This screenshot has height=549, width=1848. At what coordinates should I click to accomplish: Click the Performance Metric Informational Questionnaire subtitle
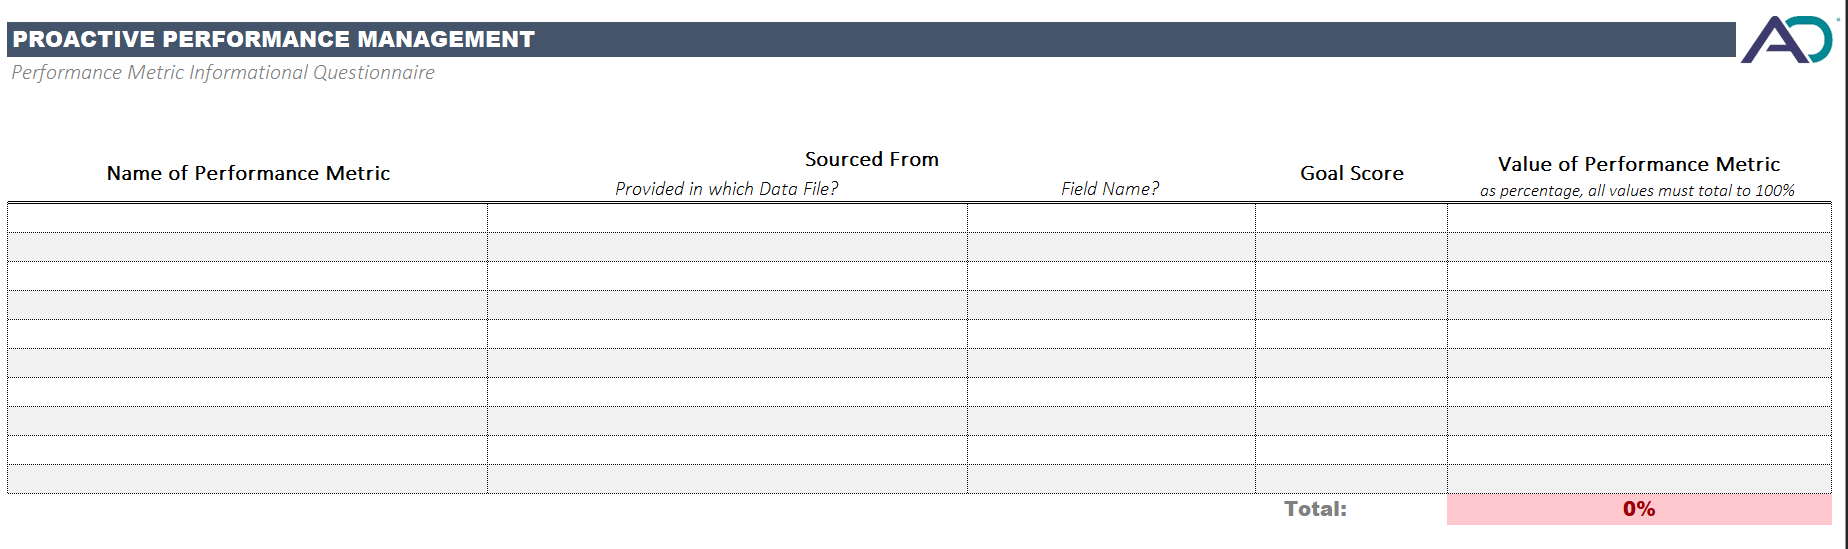point(223,73)
